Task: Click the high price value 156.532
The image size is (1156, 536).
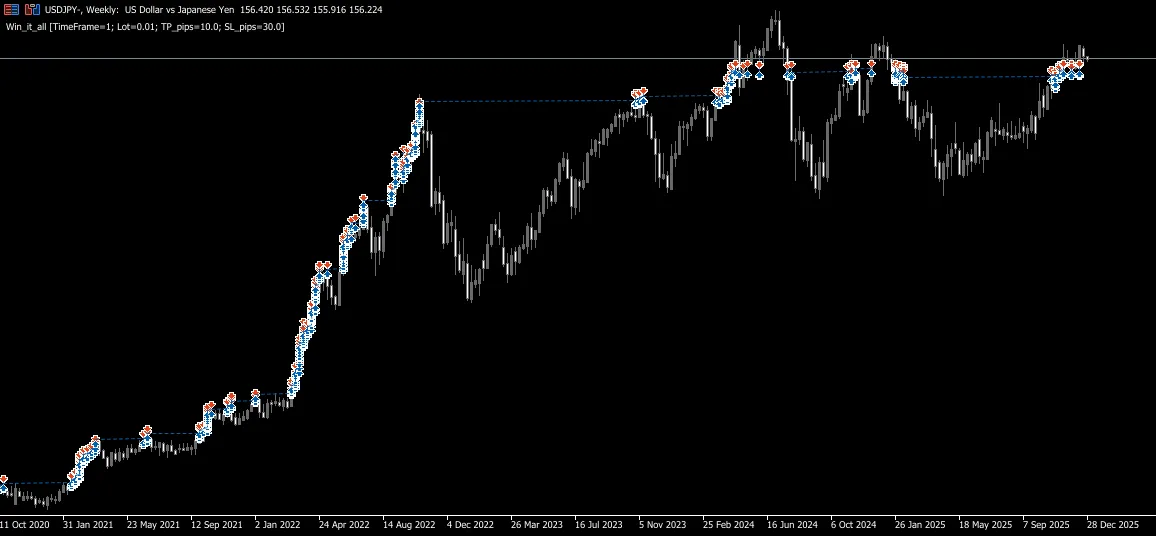Action: [294, 10]
